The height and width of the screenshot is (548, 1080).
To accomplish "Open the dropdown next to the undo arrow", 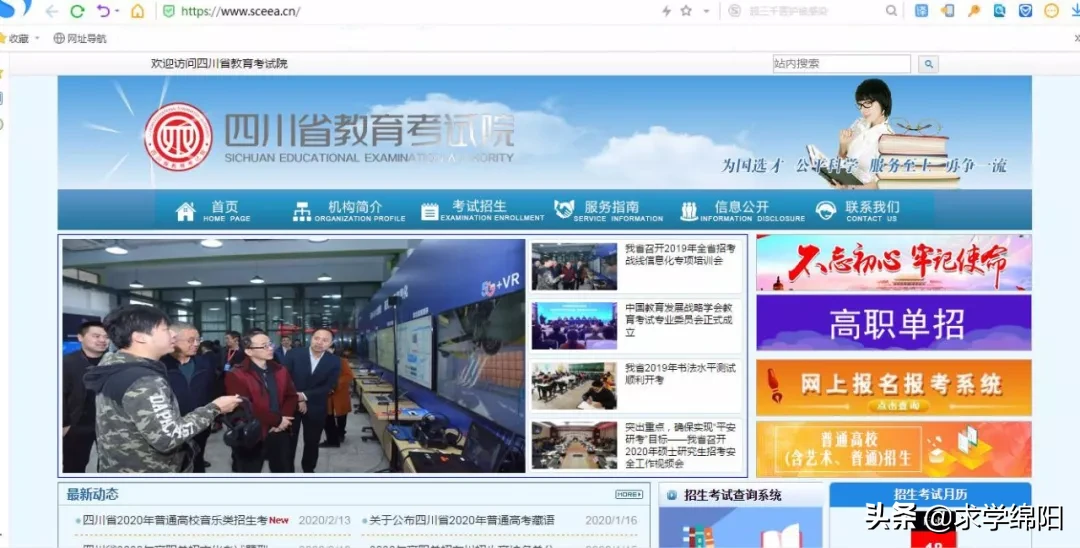I will (117, 12).
